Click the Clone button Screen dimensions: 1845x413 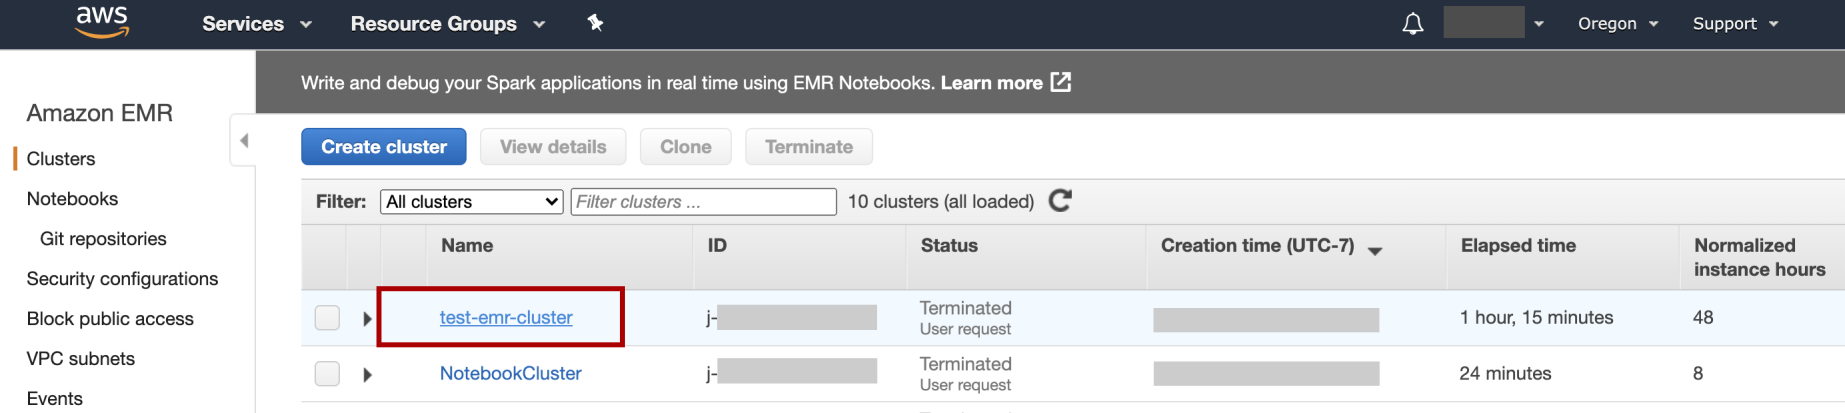coord(686,147)
